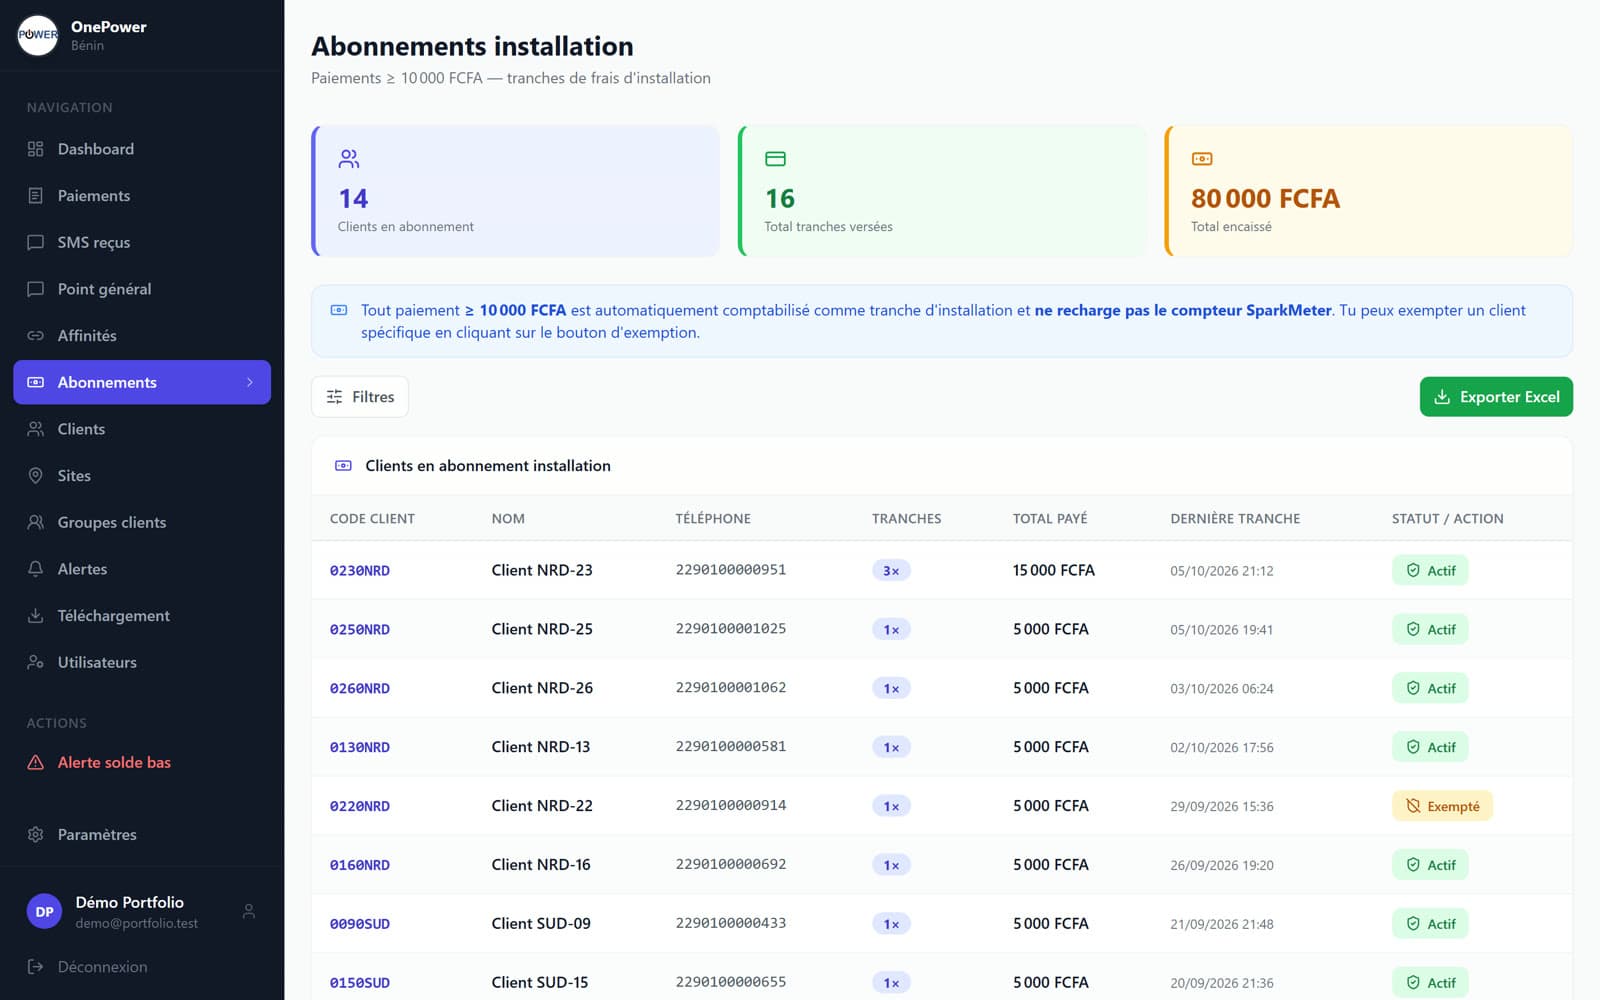Click phone number 2290100000433

731,923
